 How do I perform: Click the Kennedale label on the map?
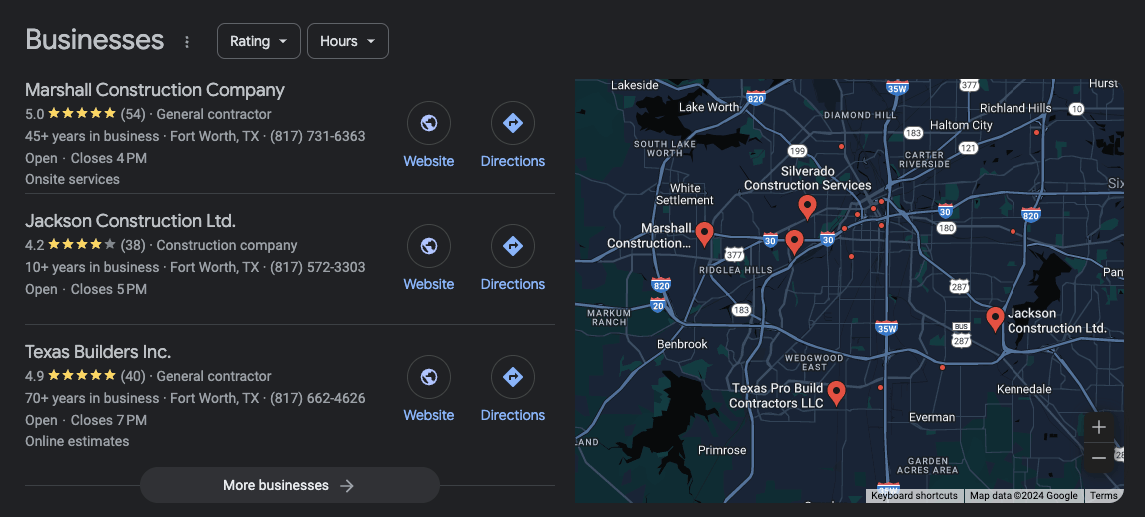point(1024,389)
